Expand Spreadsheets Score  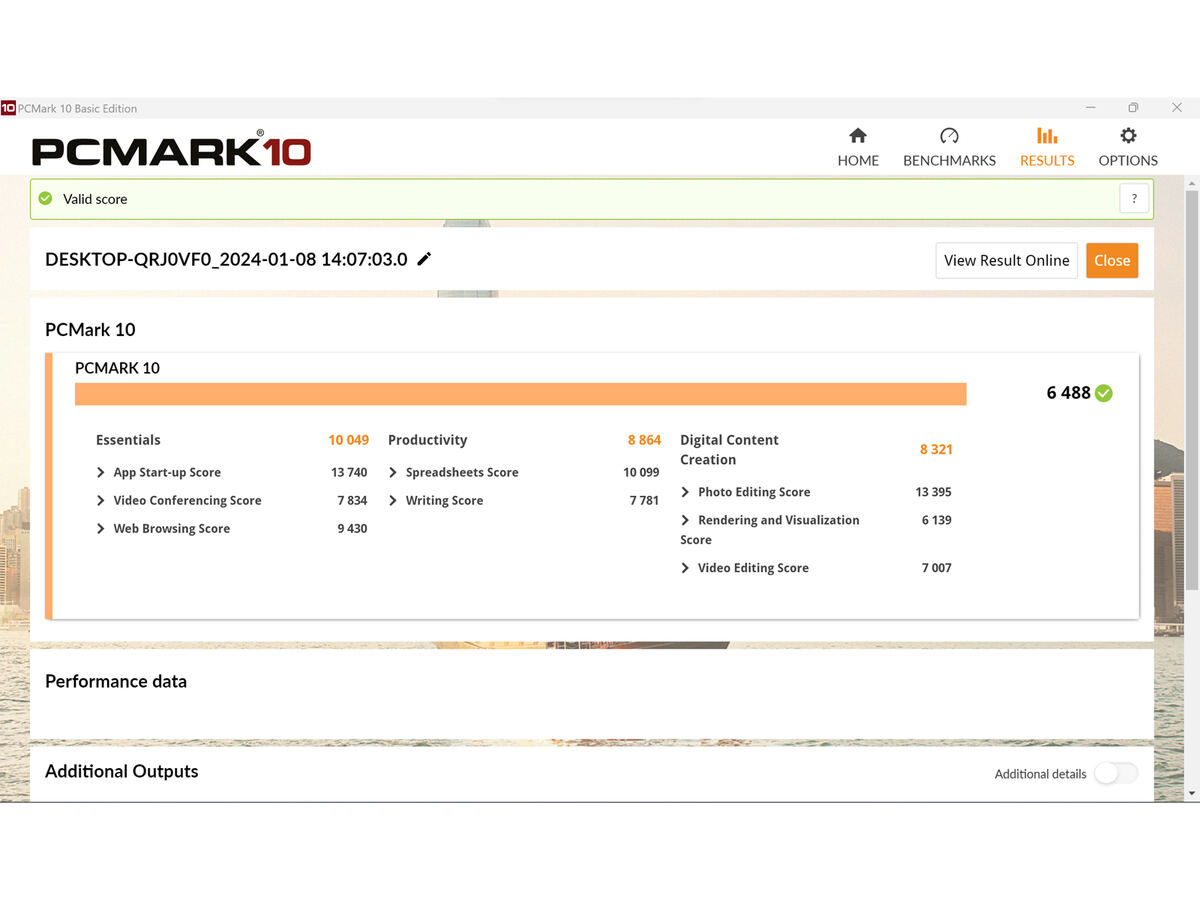click(x=393, y=472)
